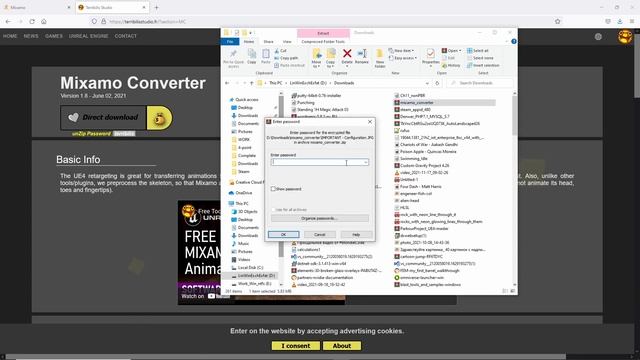Click the website settings gear icon
640x360 pixels.
(598, 37)
